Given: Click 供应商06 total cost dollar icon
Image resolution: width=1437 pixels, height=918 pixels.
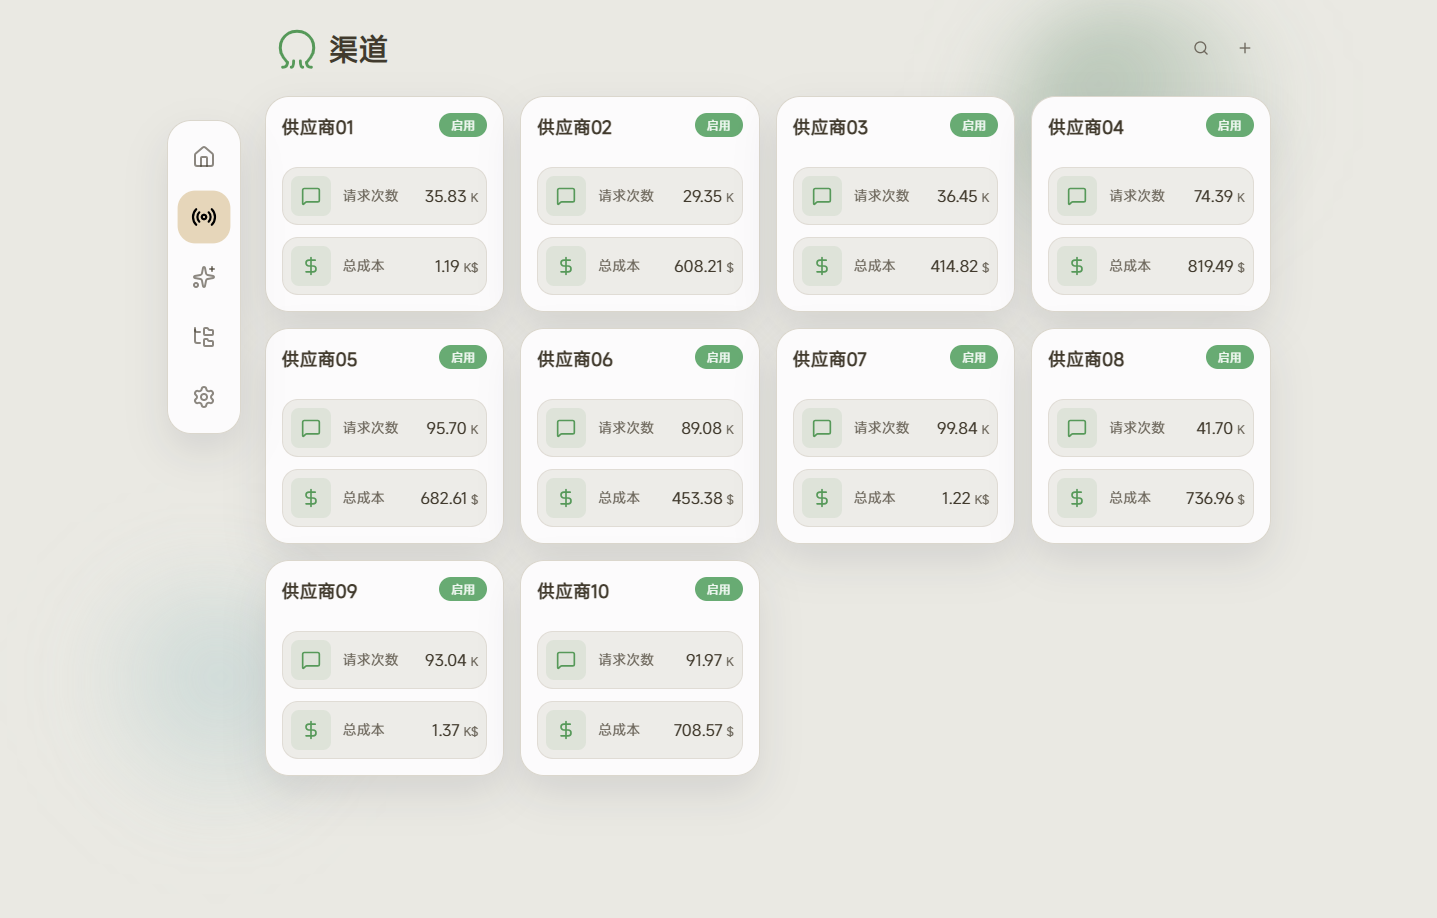Looking at the screenshot, I should pos(566,498).
